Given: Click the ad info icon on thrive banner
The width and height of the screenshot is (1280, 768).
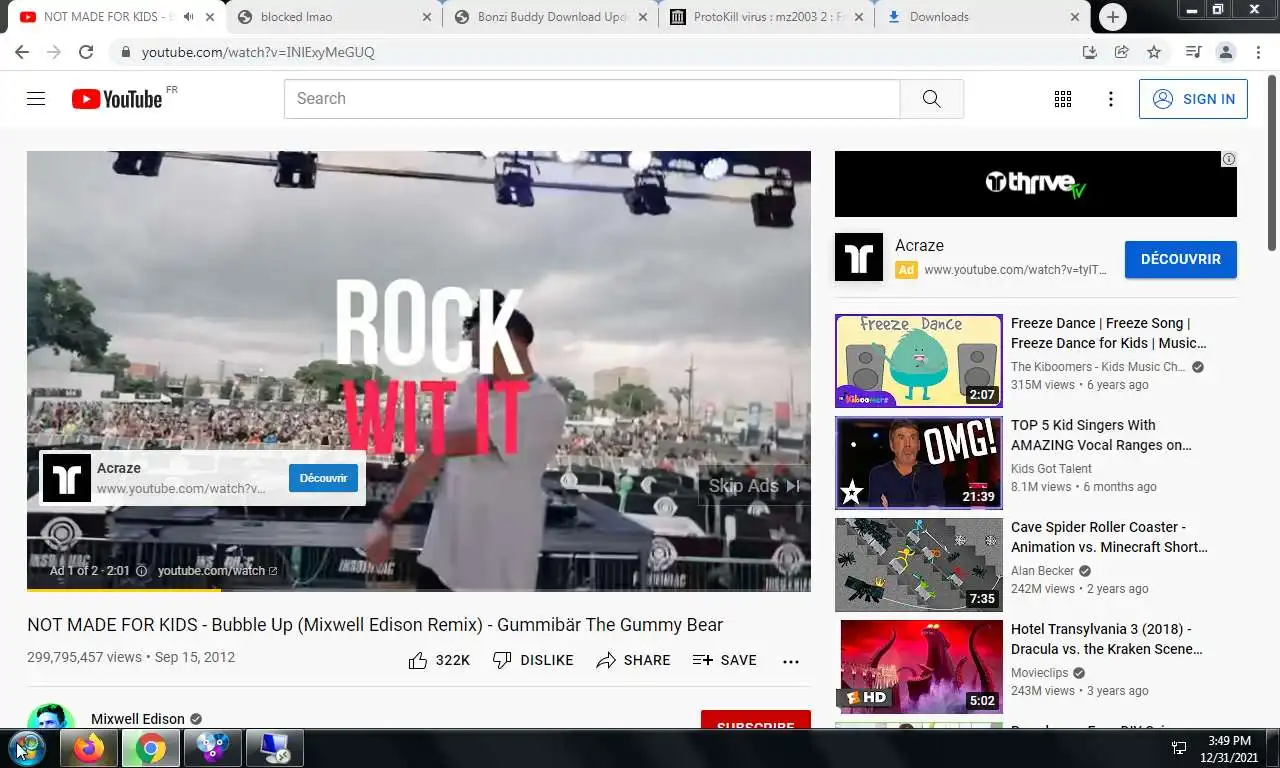Looking at the screenshot, I should (x=1229, y=159).
